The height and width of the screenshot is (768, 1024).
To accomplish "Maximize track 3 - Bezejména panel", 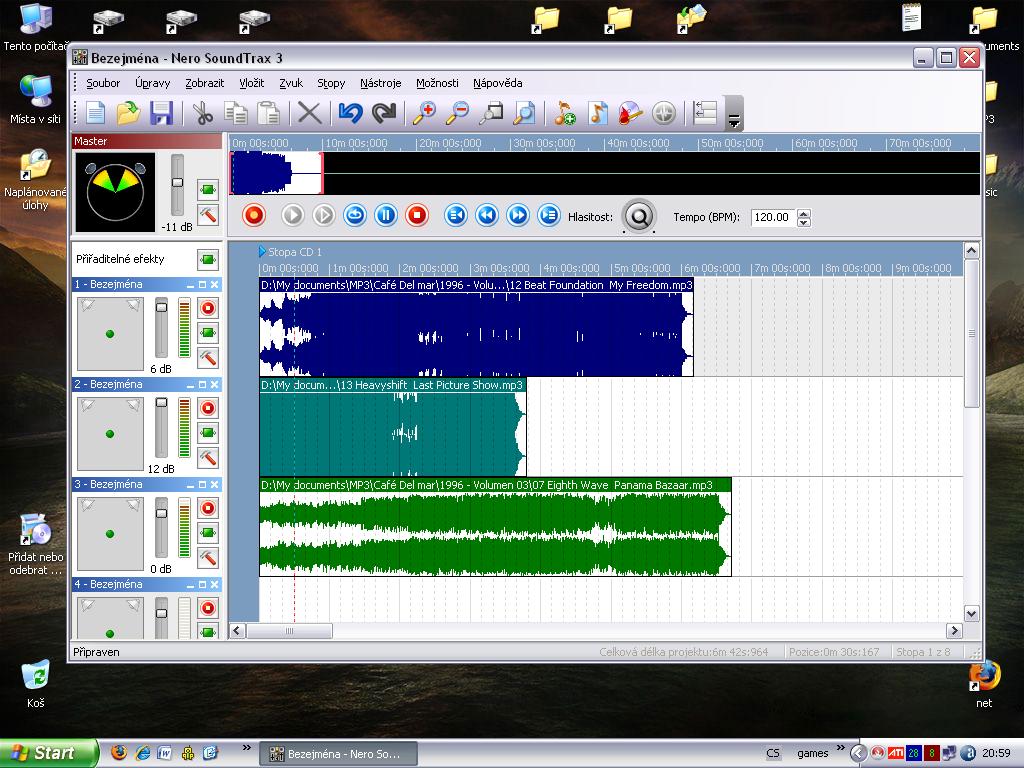I will [202, 485].
